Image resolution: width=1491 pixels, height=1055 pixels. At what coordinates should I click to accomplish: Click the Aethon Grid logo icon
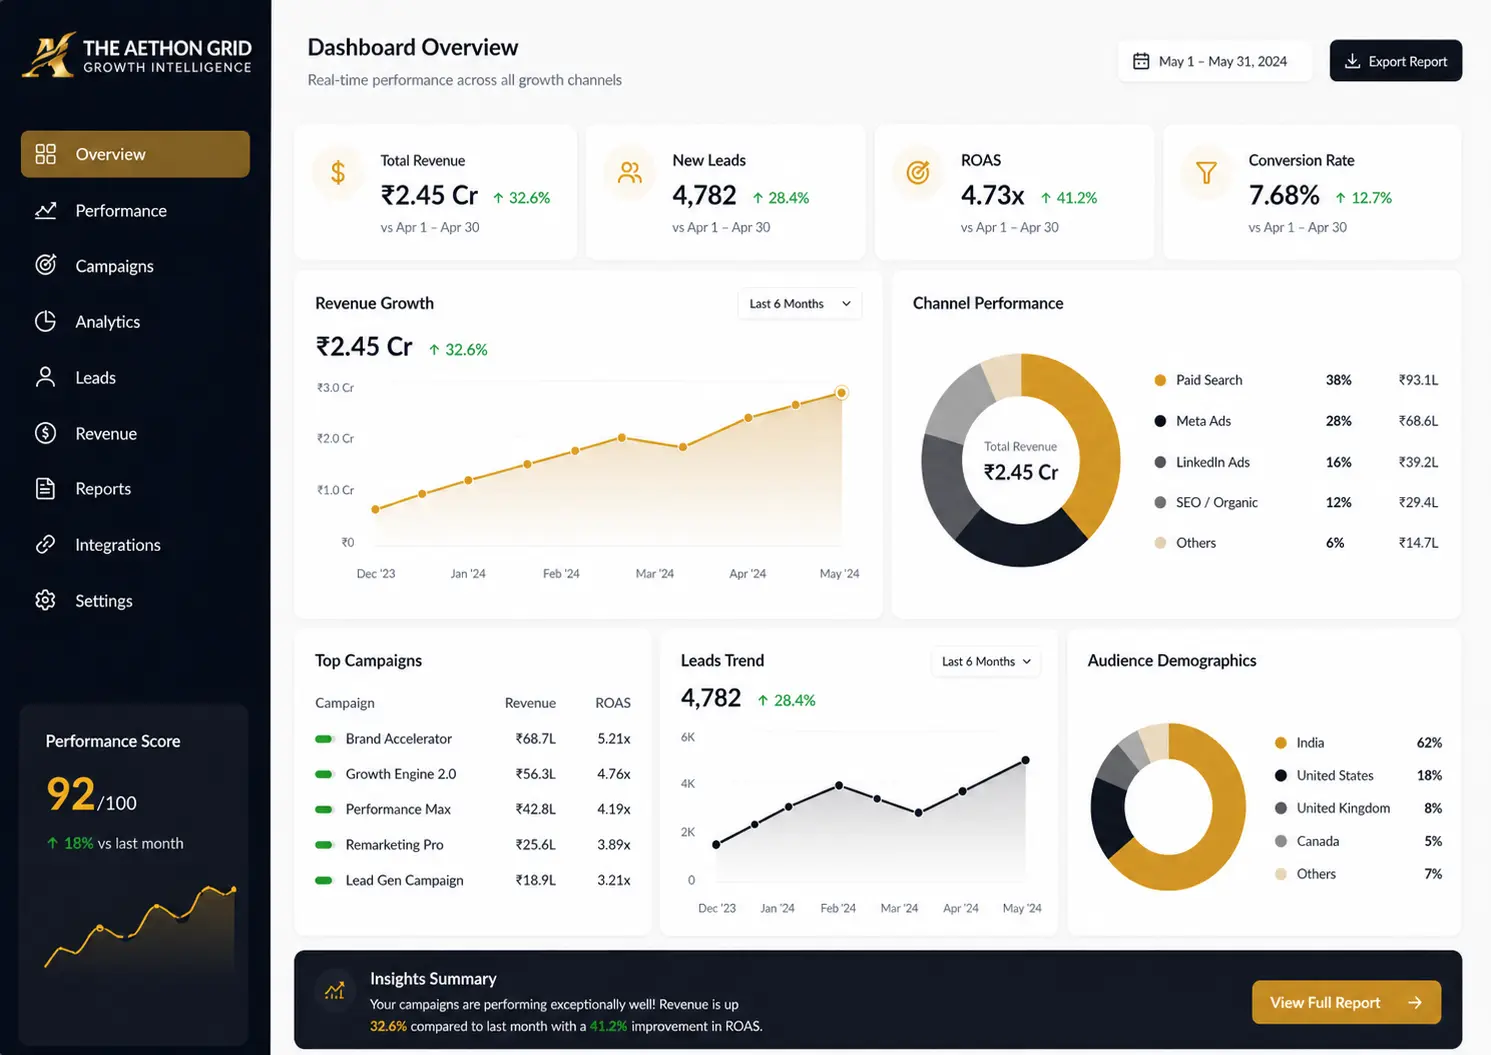pos(50,56)
